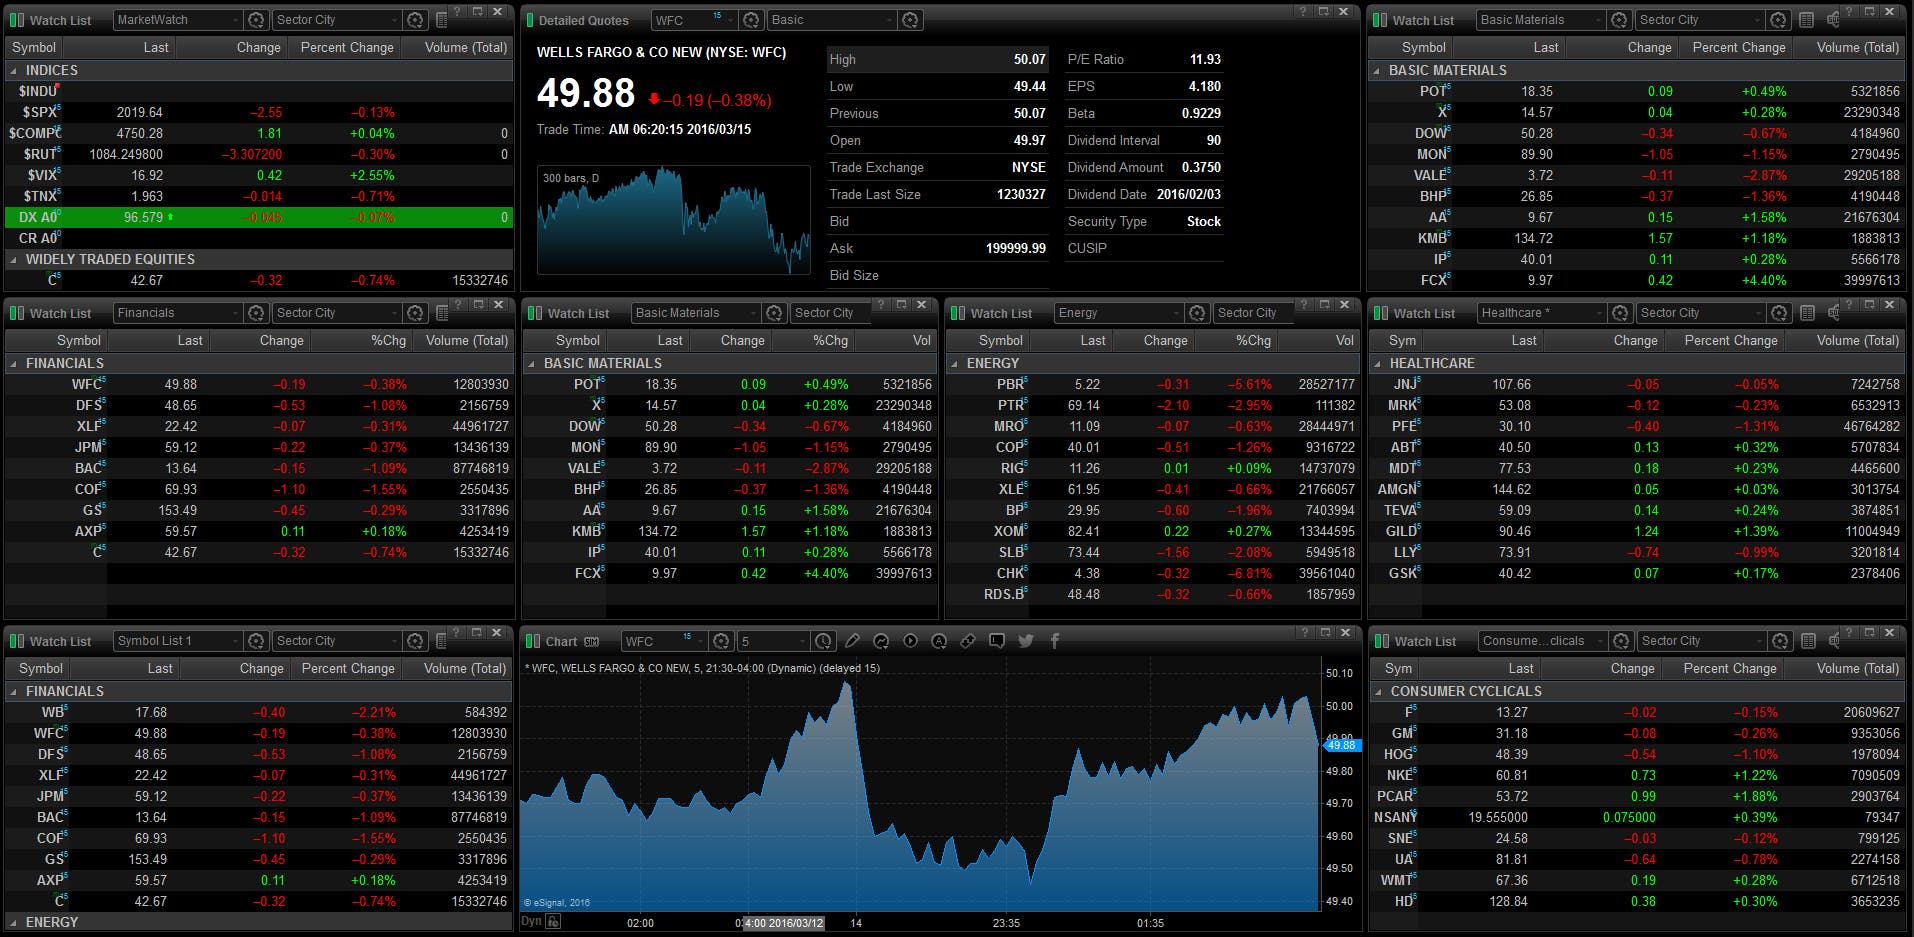Viewport: 1914px width, 937px height.
Task: Toggle the link indicator on Healthcare Watch List
Action: [1380, 313]
